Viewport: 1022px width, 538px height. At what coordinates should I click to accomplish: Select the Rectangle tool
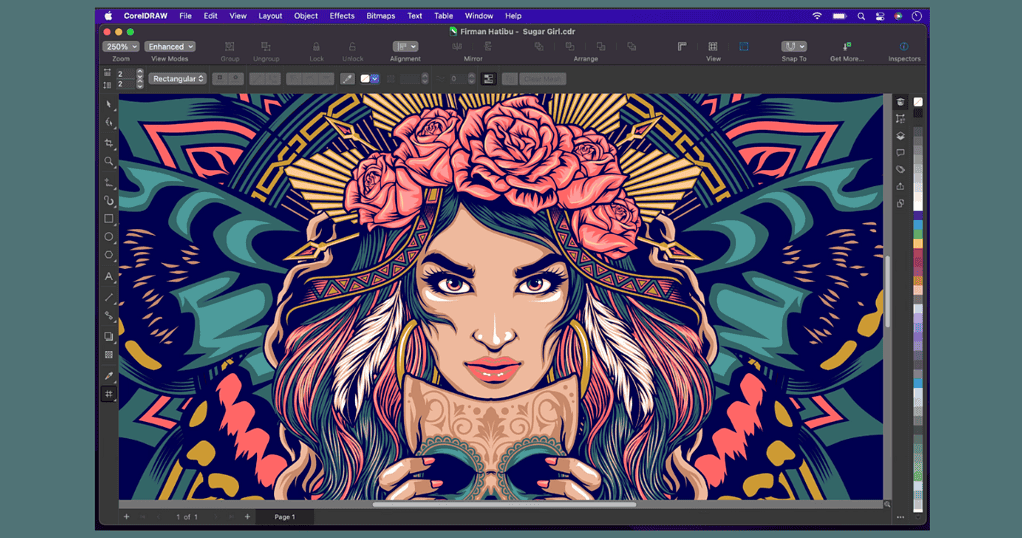coord(109,218)
